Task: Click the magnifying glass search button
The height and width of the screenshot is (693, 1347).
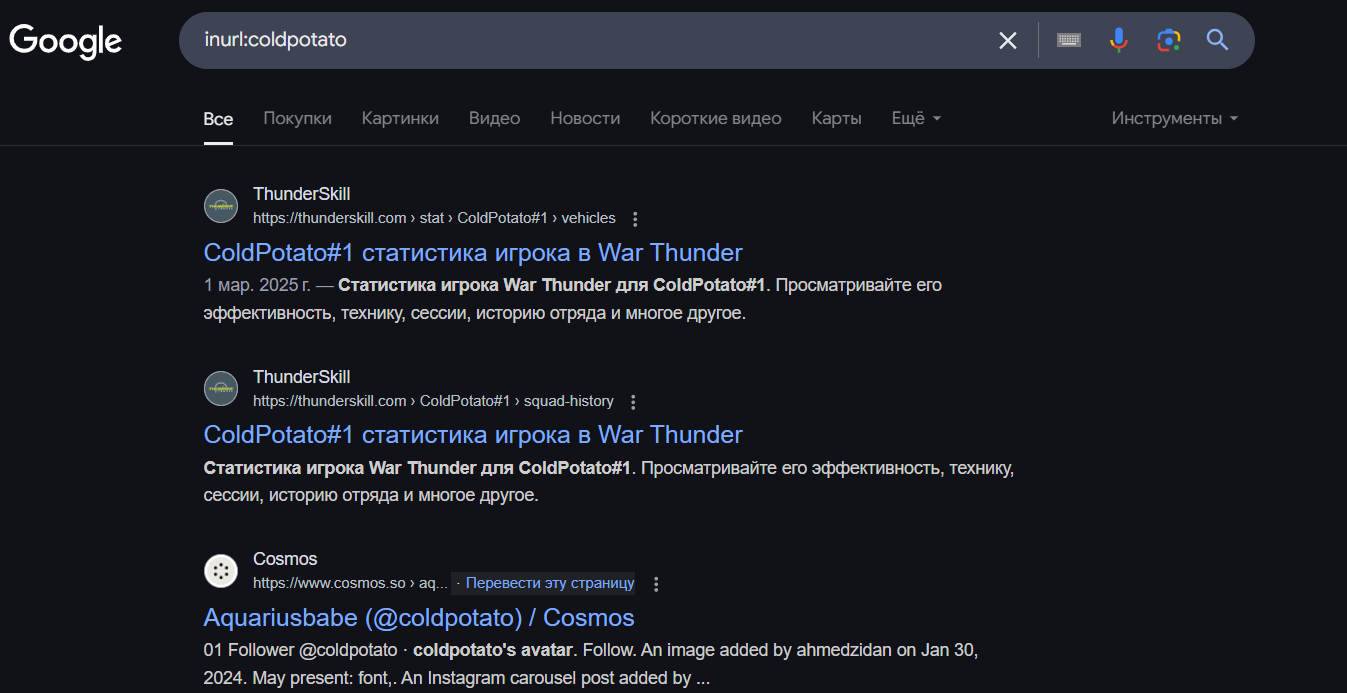Action: tap(1217, 40)
